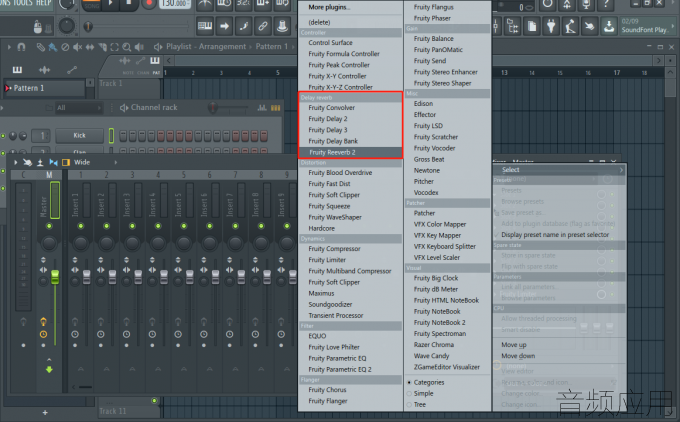Select the paint brush tool in the playlist
This screenshot has width=680, height=422.
pos(52,47)
